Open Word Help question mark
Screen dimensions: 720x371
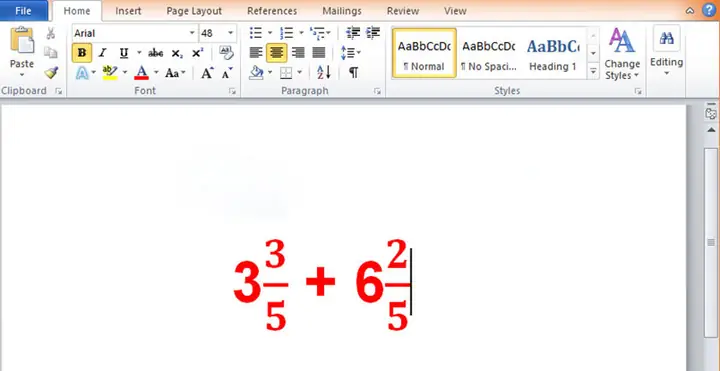coord(709,11)
